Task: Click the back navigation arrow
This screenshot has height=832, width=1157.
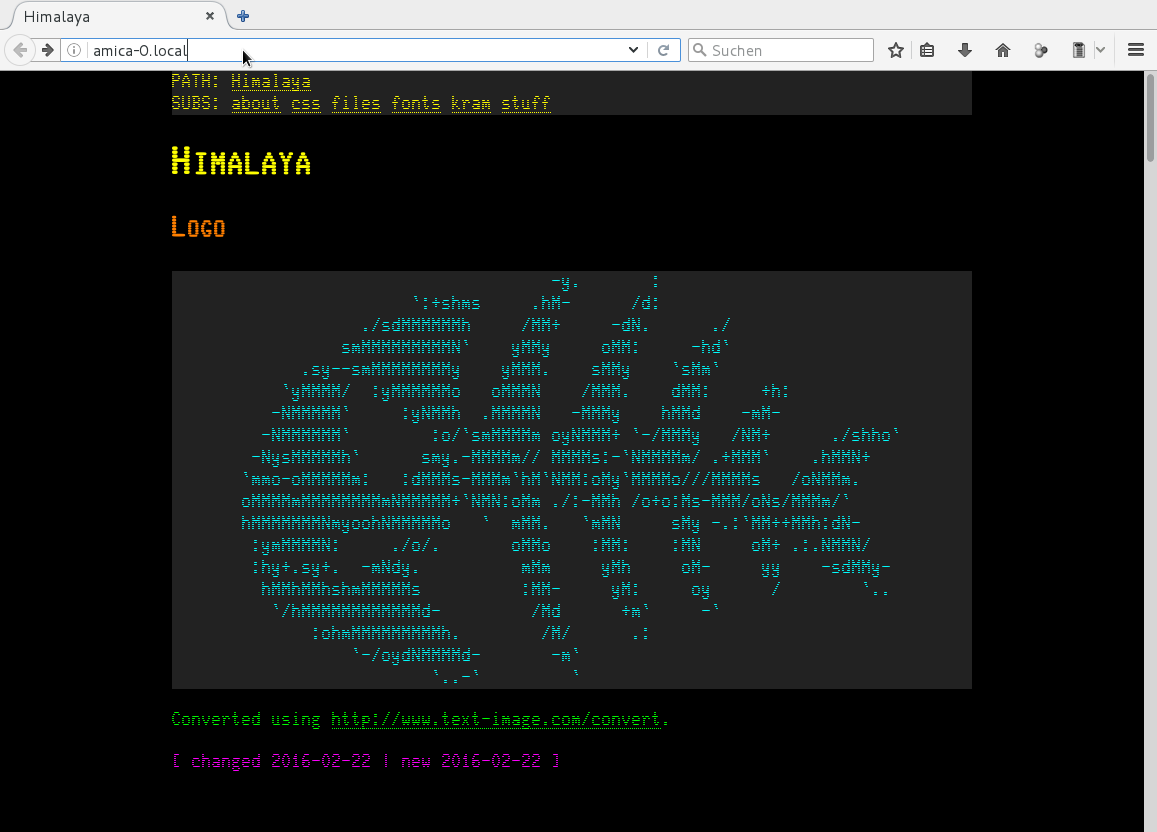Action: tap(20, 50)
